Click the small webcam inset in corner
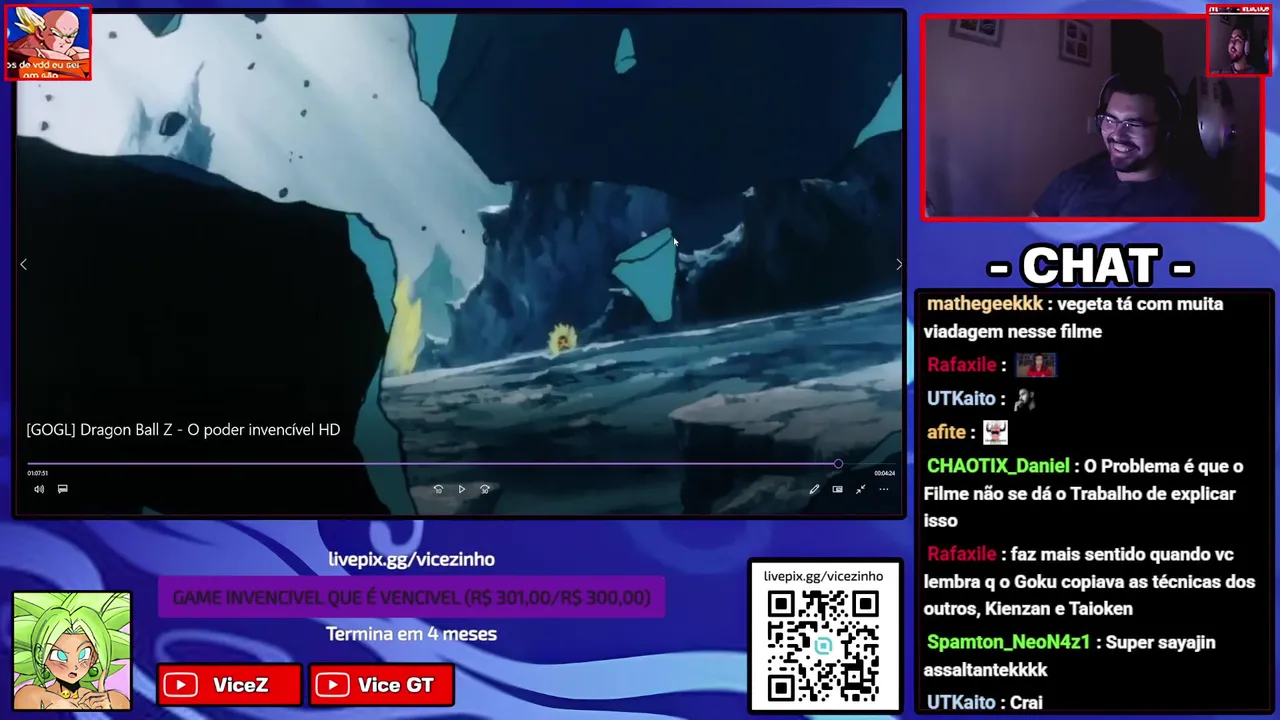 coord(1238,40)
